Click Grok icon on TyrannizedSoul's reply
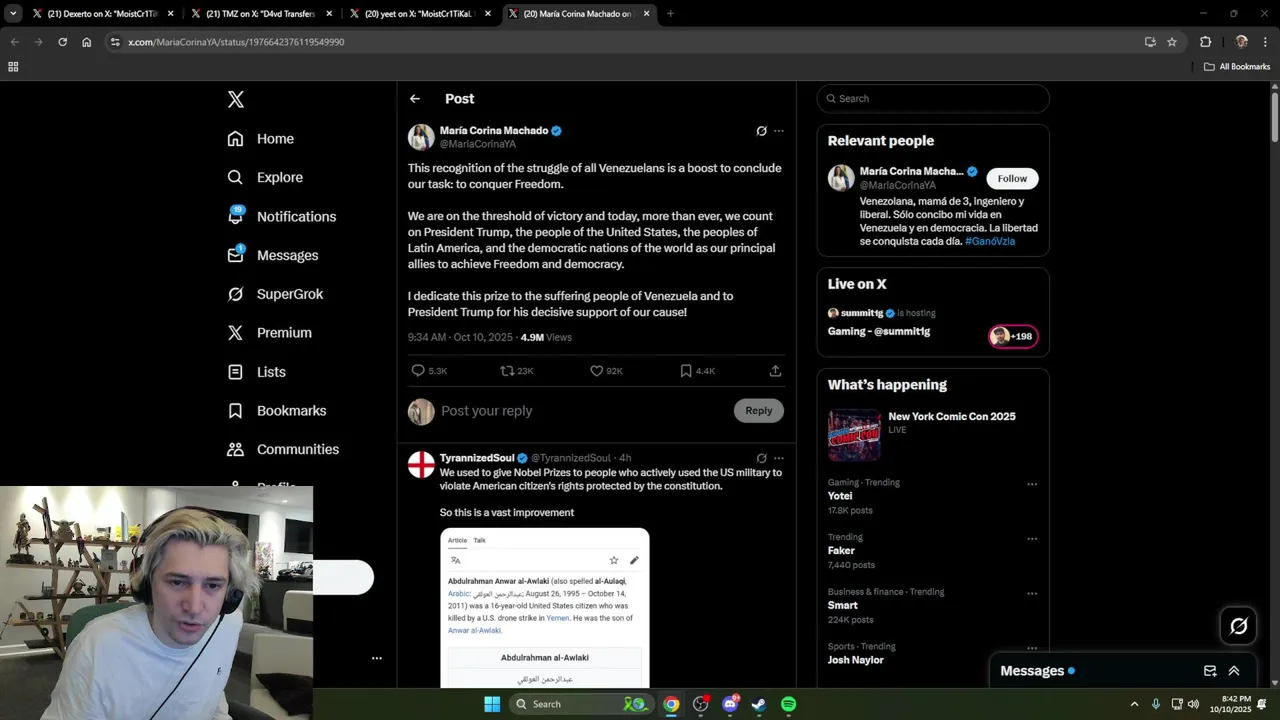The image size is (1280, 720). pos(761,458)
